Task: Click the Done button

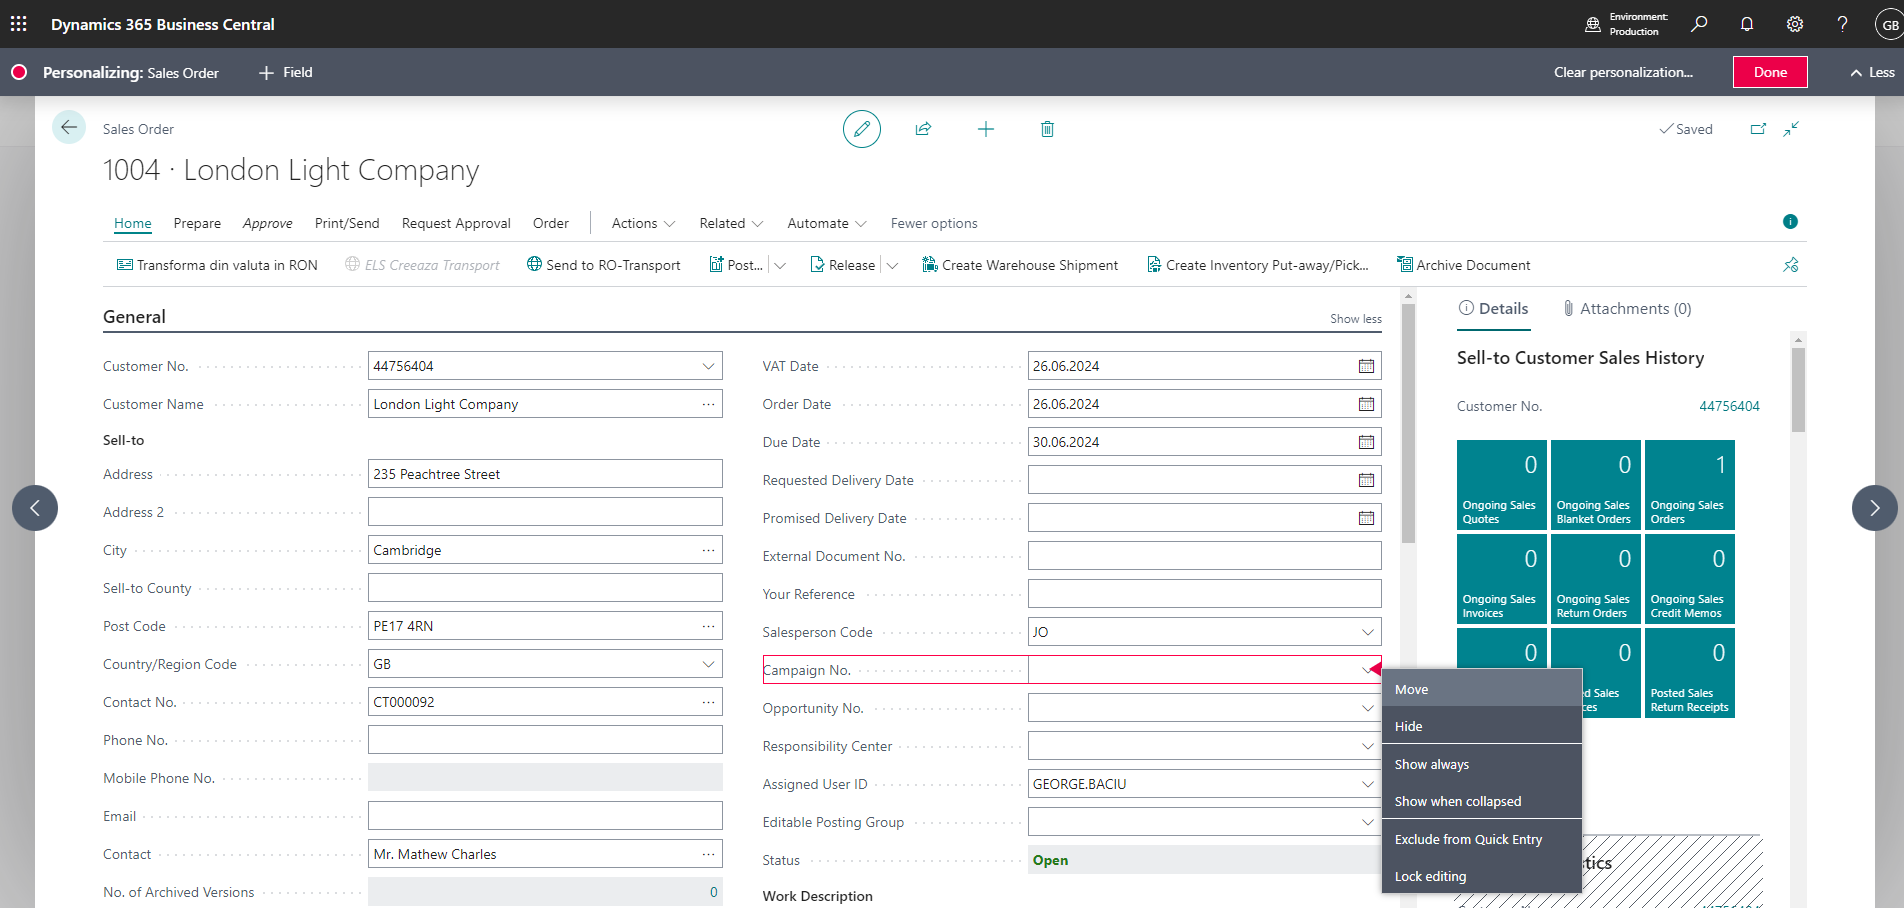Action: [1770, 72]
